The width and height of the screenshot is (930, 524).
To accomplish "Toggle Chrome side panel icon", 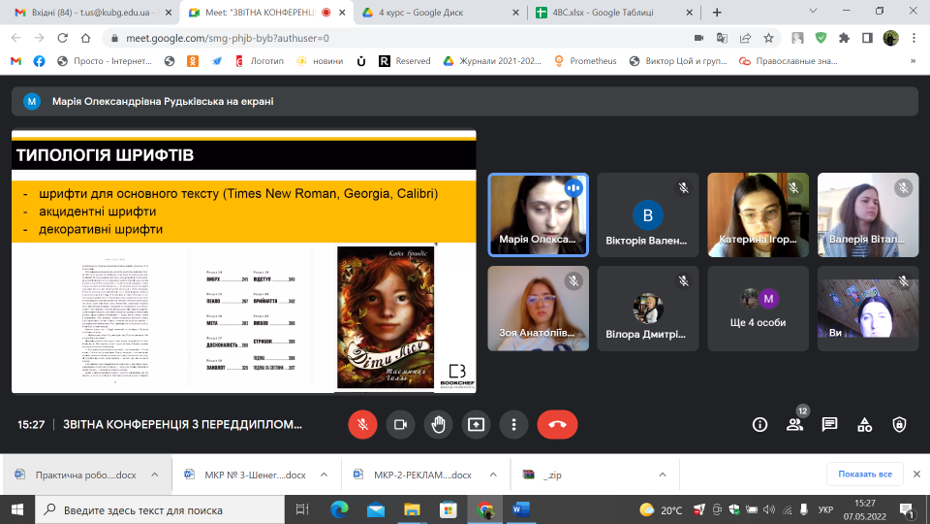I will point(867,38).
